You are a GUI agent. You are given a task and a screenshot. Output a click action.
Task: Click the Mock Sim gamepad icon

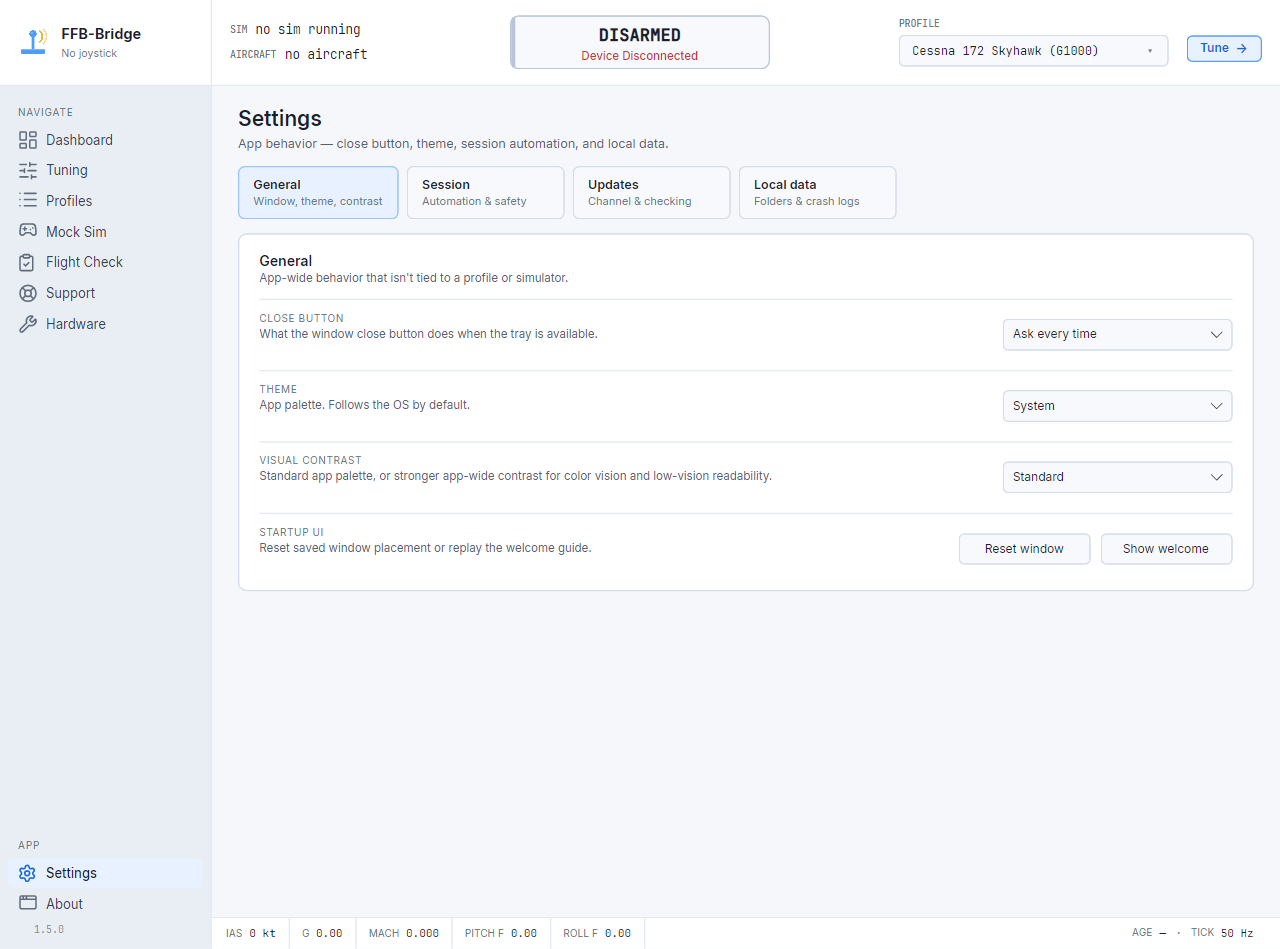(28, 231)
